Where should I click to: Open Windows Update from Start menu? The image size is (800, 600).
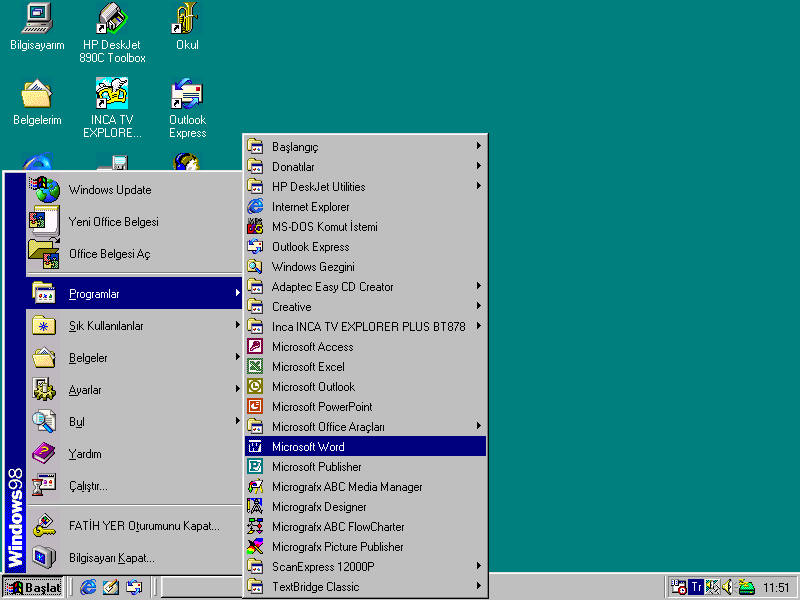pos(134,190)
